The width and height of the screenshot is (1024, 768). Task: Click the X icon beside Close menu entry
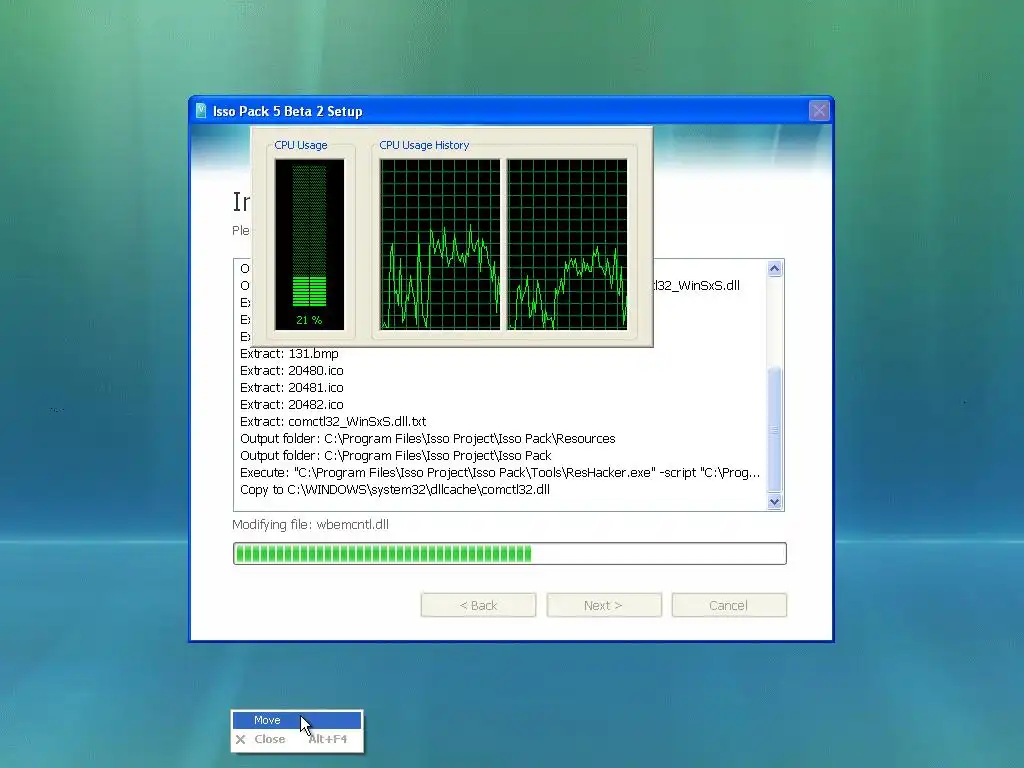240,739
